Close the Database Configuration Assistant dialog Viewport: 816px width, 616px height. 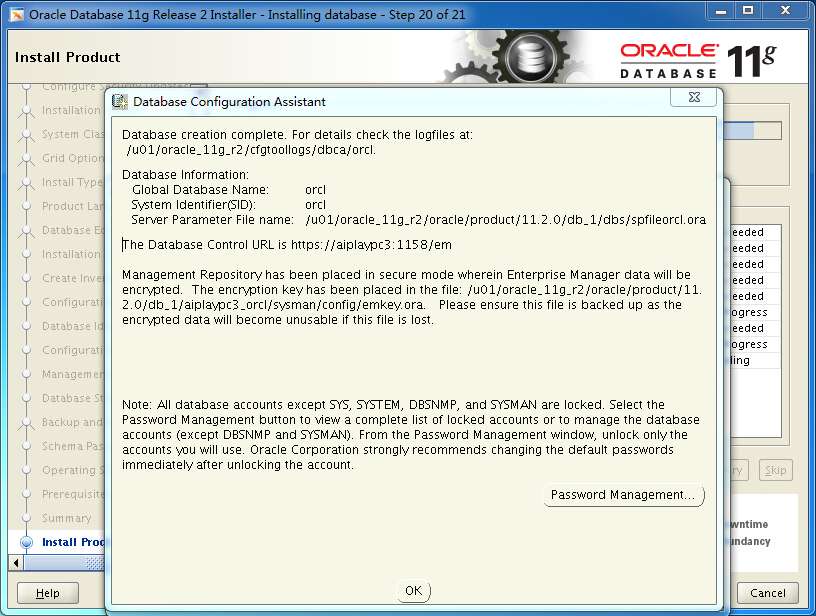[x=694, y=97]
